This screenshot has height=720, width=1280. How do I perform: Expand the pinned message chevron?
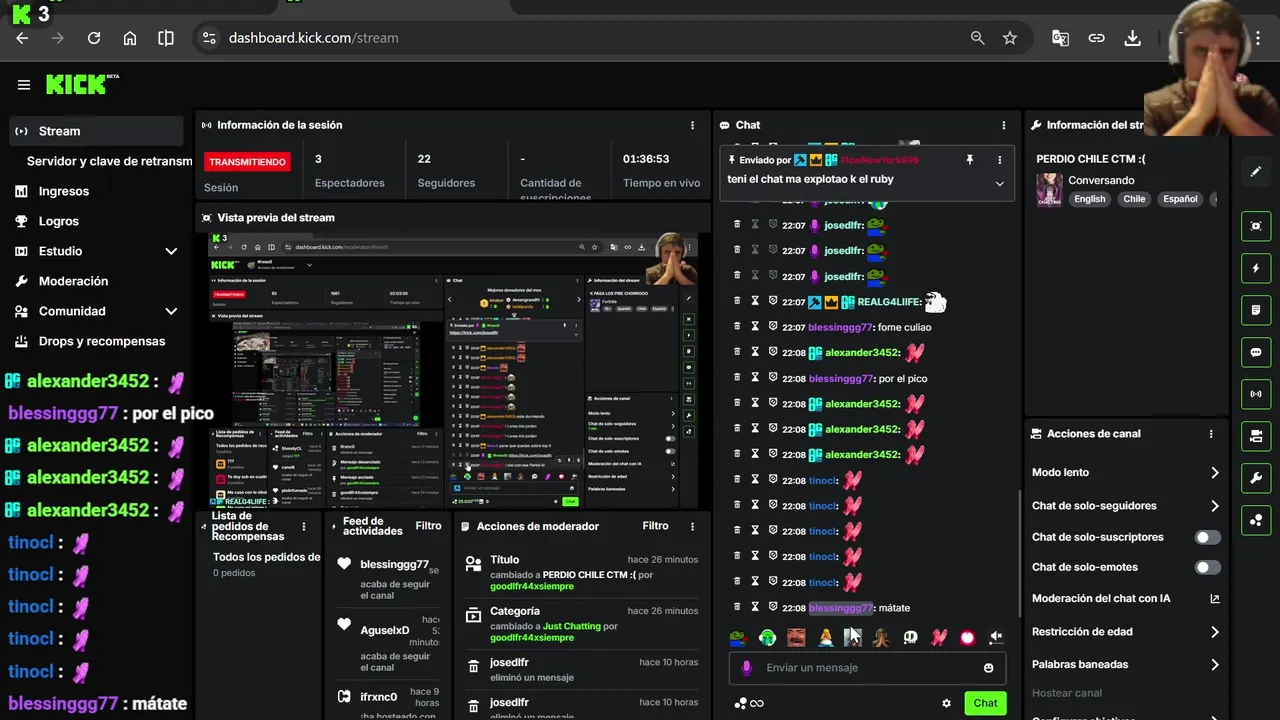(999, 183)
